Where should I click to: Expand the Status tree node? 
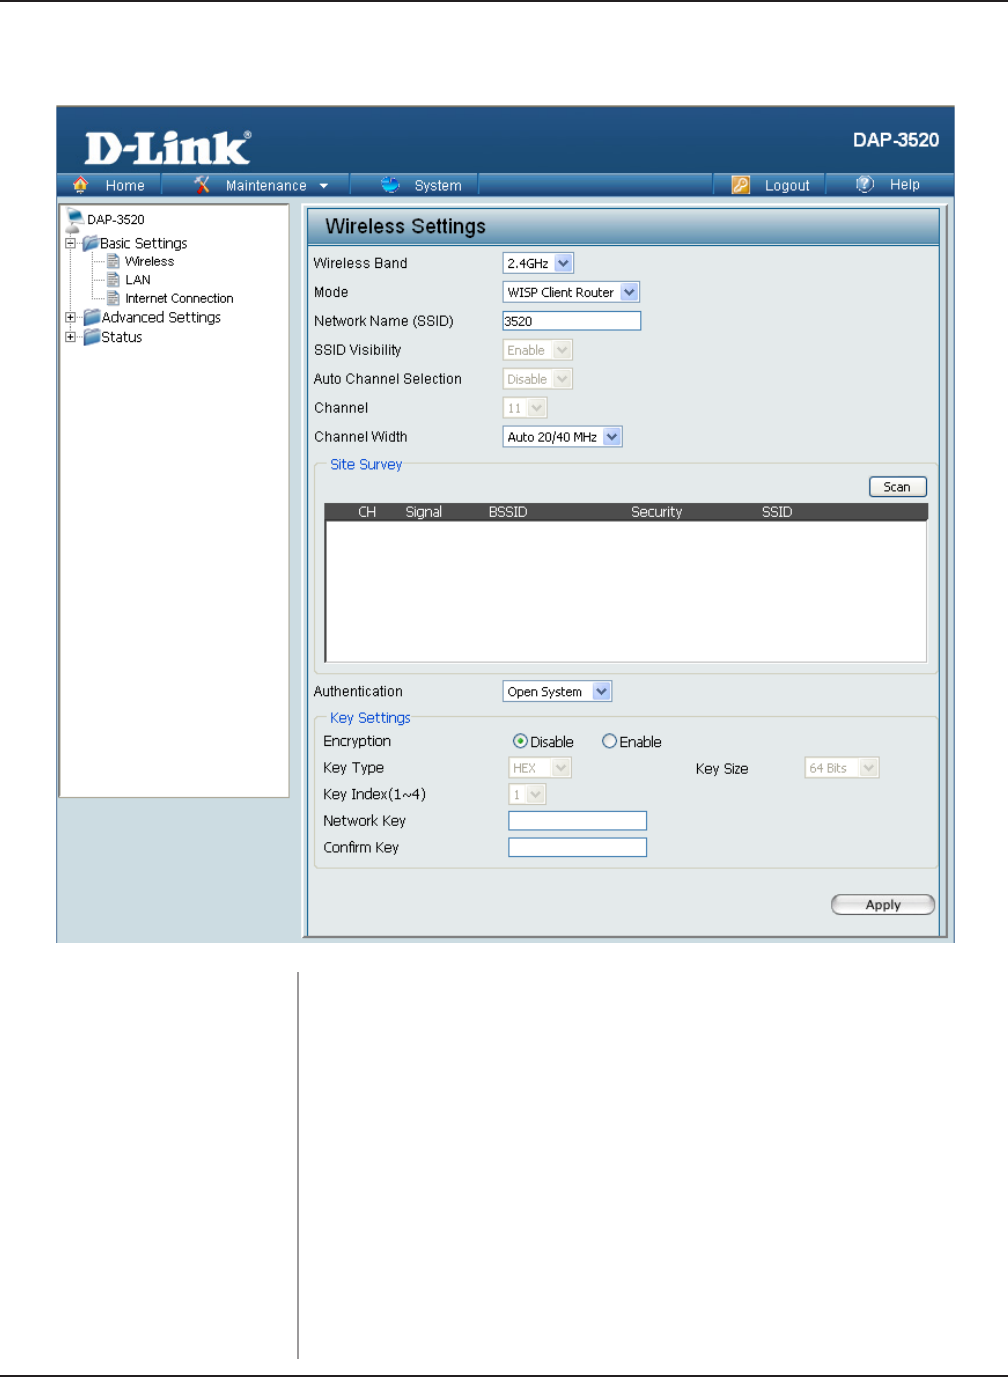[x=70, y=337]
